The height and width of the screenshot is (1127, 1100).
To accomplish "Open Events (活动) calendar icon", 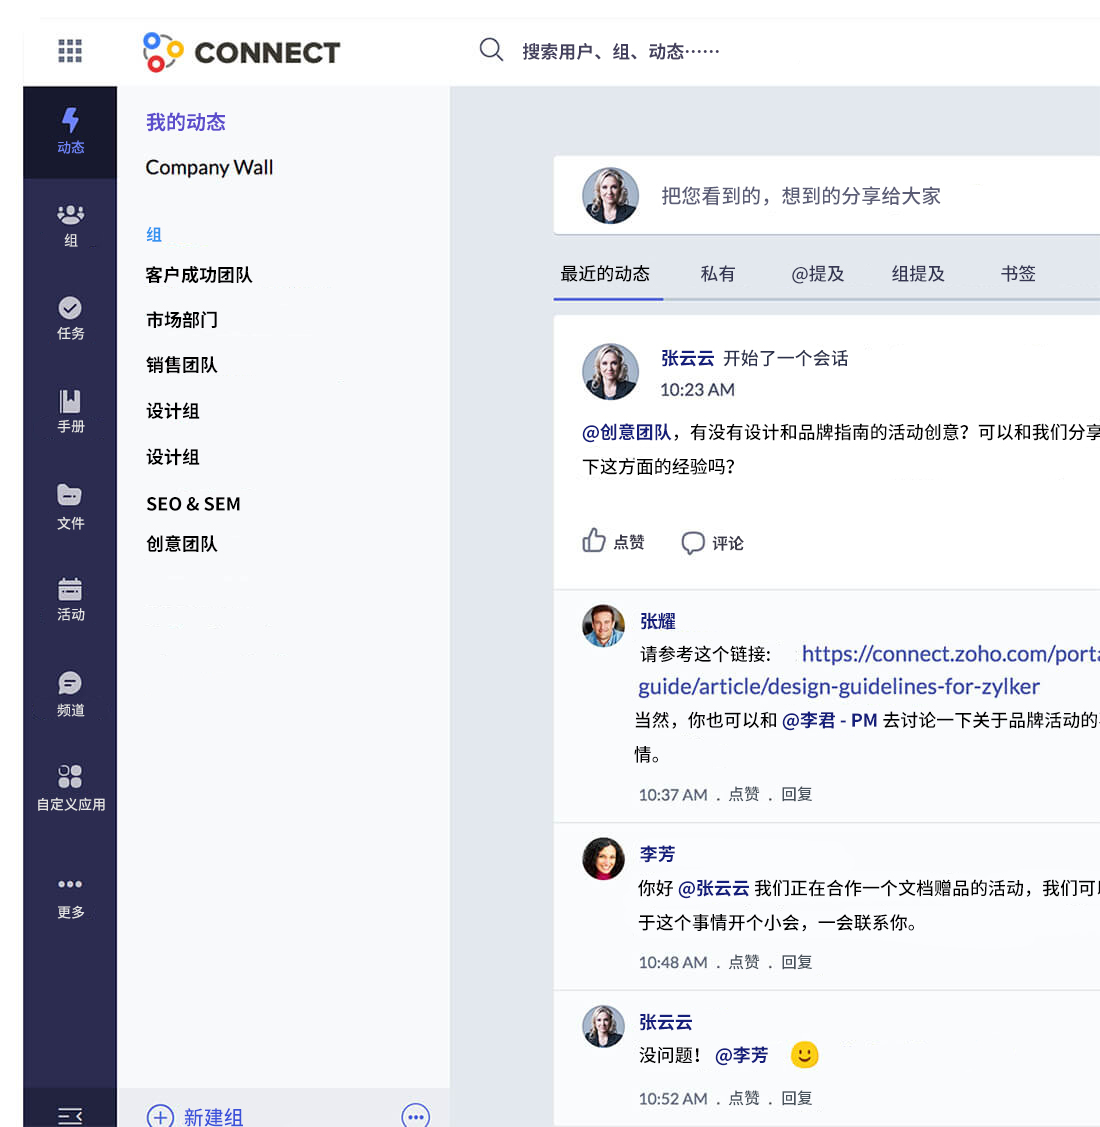I will click(x=70, y=598).
